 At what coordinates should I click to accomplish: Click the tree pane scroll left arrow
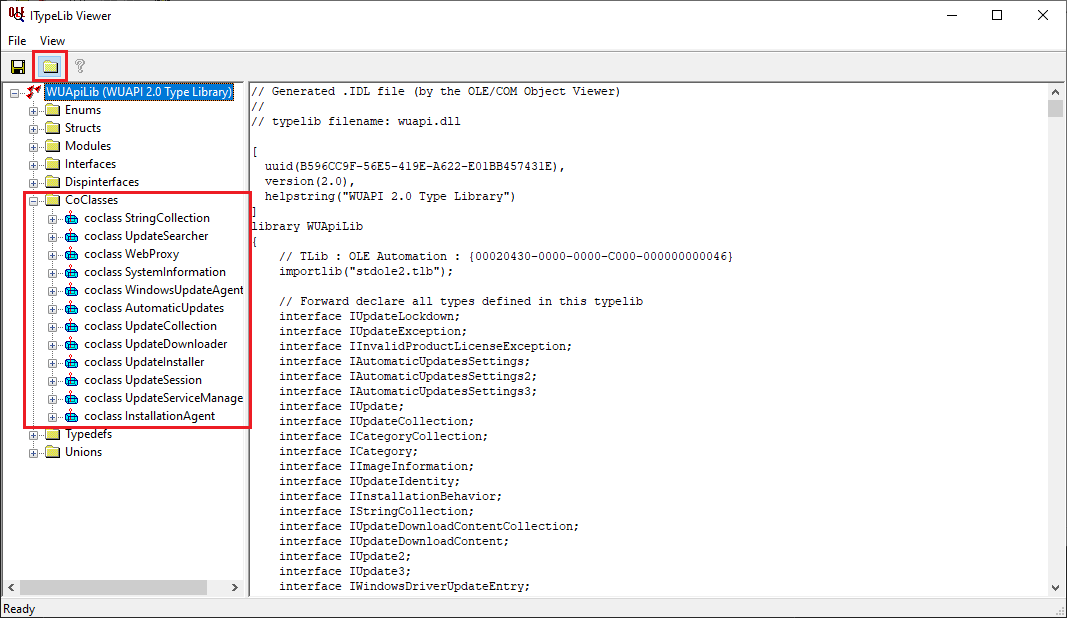(x=12, y=587)
